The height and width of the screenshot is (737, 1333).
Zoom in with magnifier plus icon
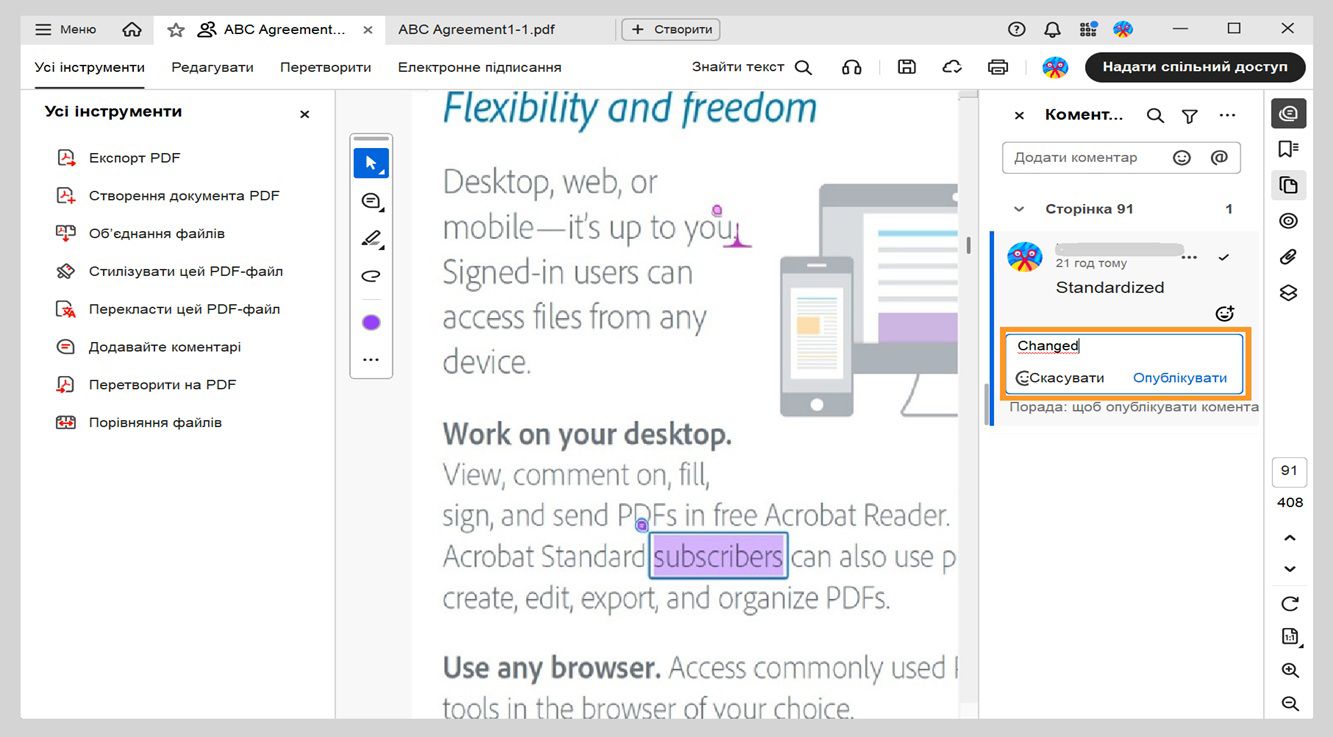(x=1290, y=670)
